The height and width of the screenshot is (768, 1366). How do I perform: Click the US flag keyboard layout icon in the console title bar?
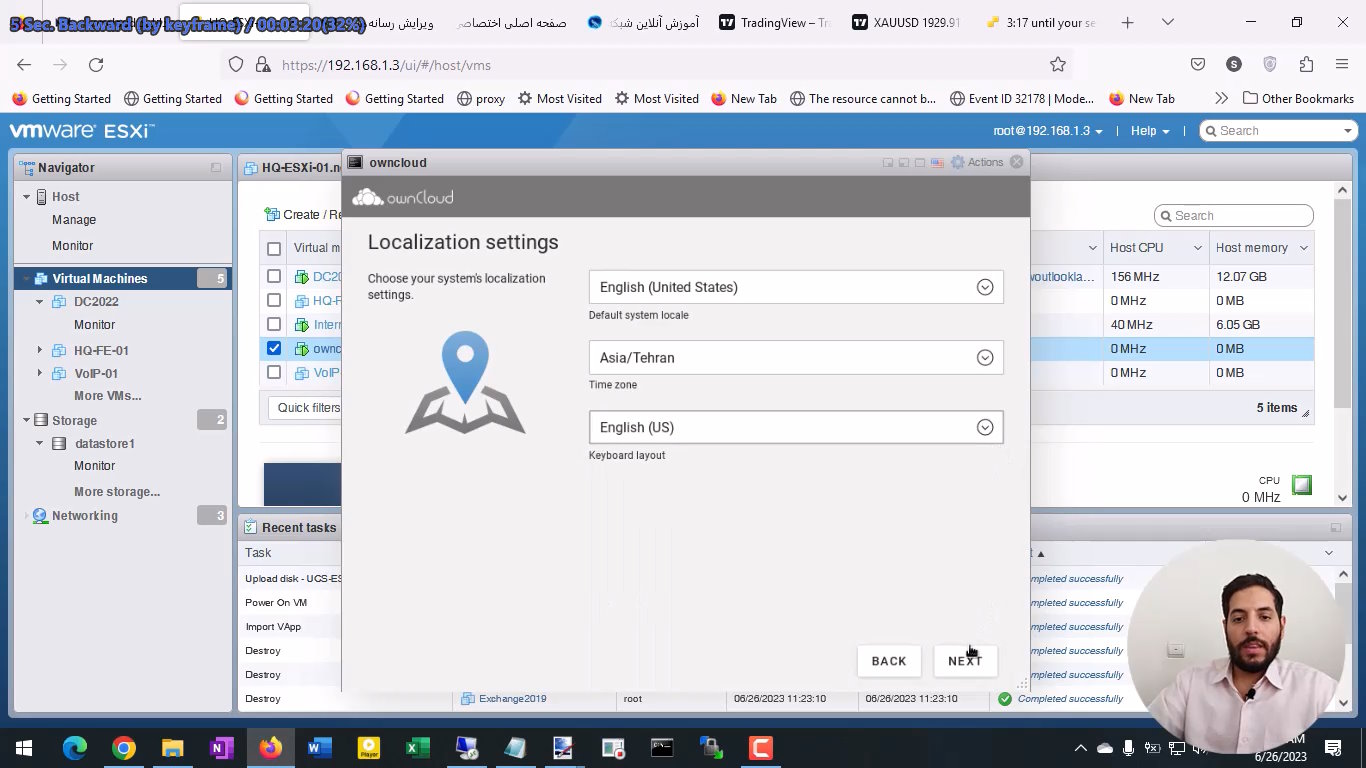click(x=937, y=162)
